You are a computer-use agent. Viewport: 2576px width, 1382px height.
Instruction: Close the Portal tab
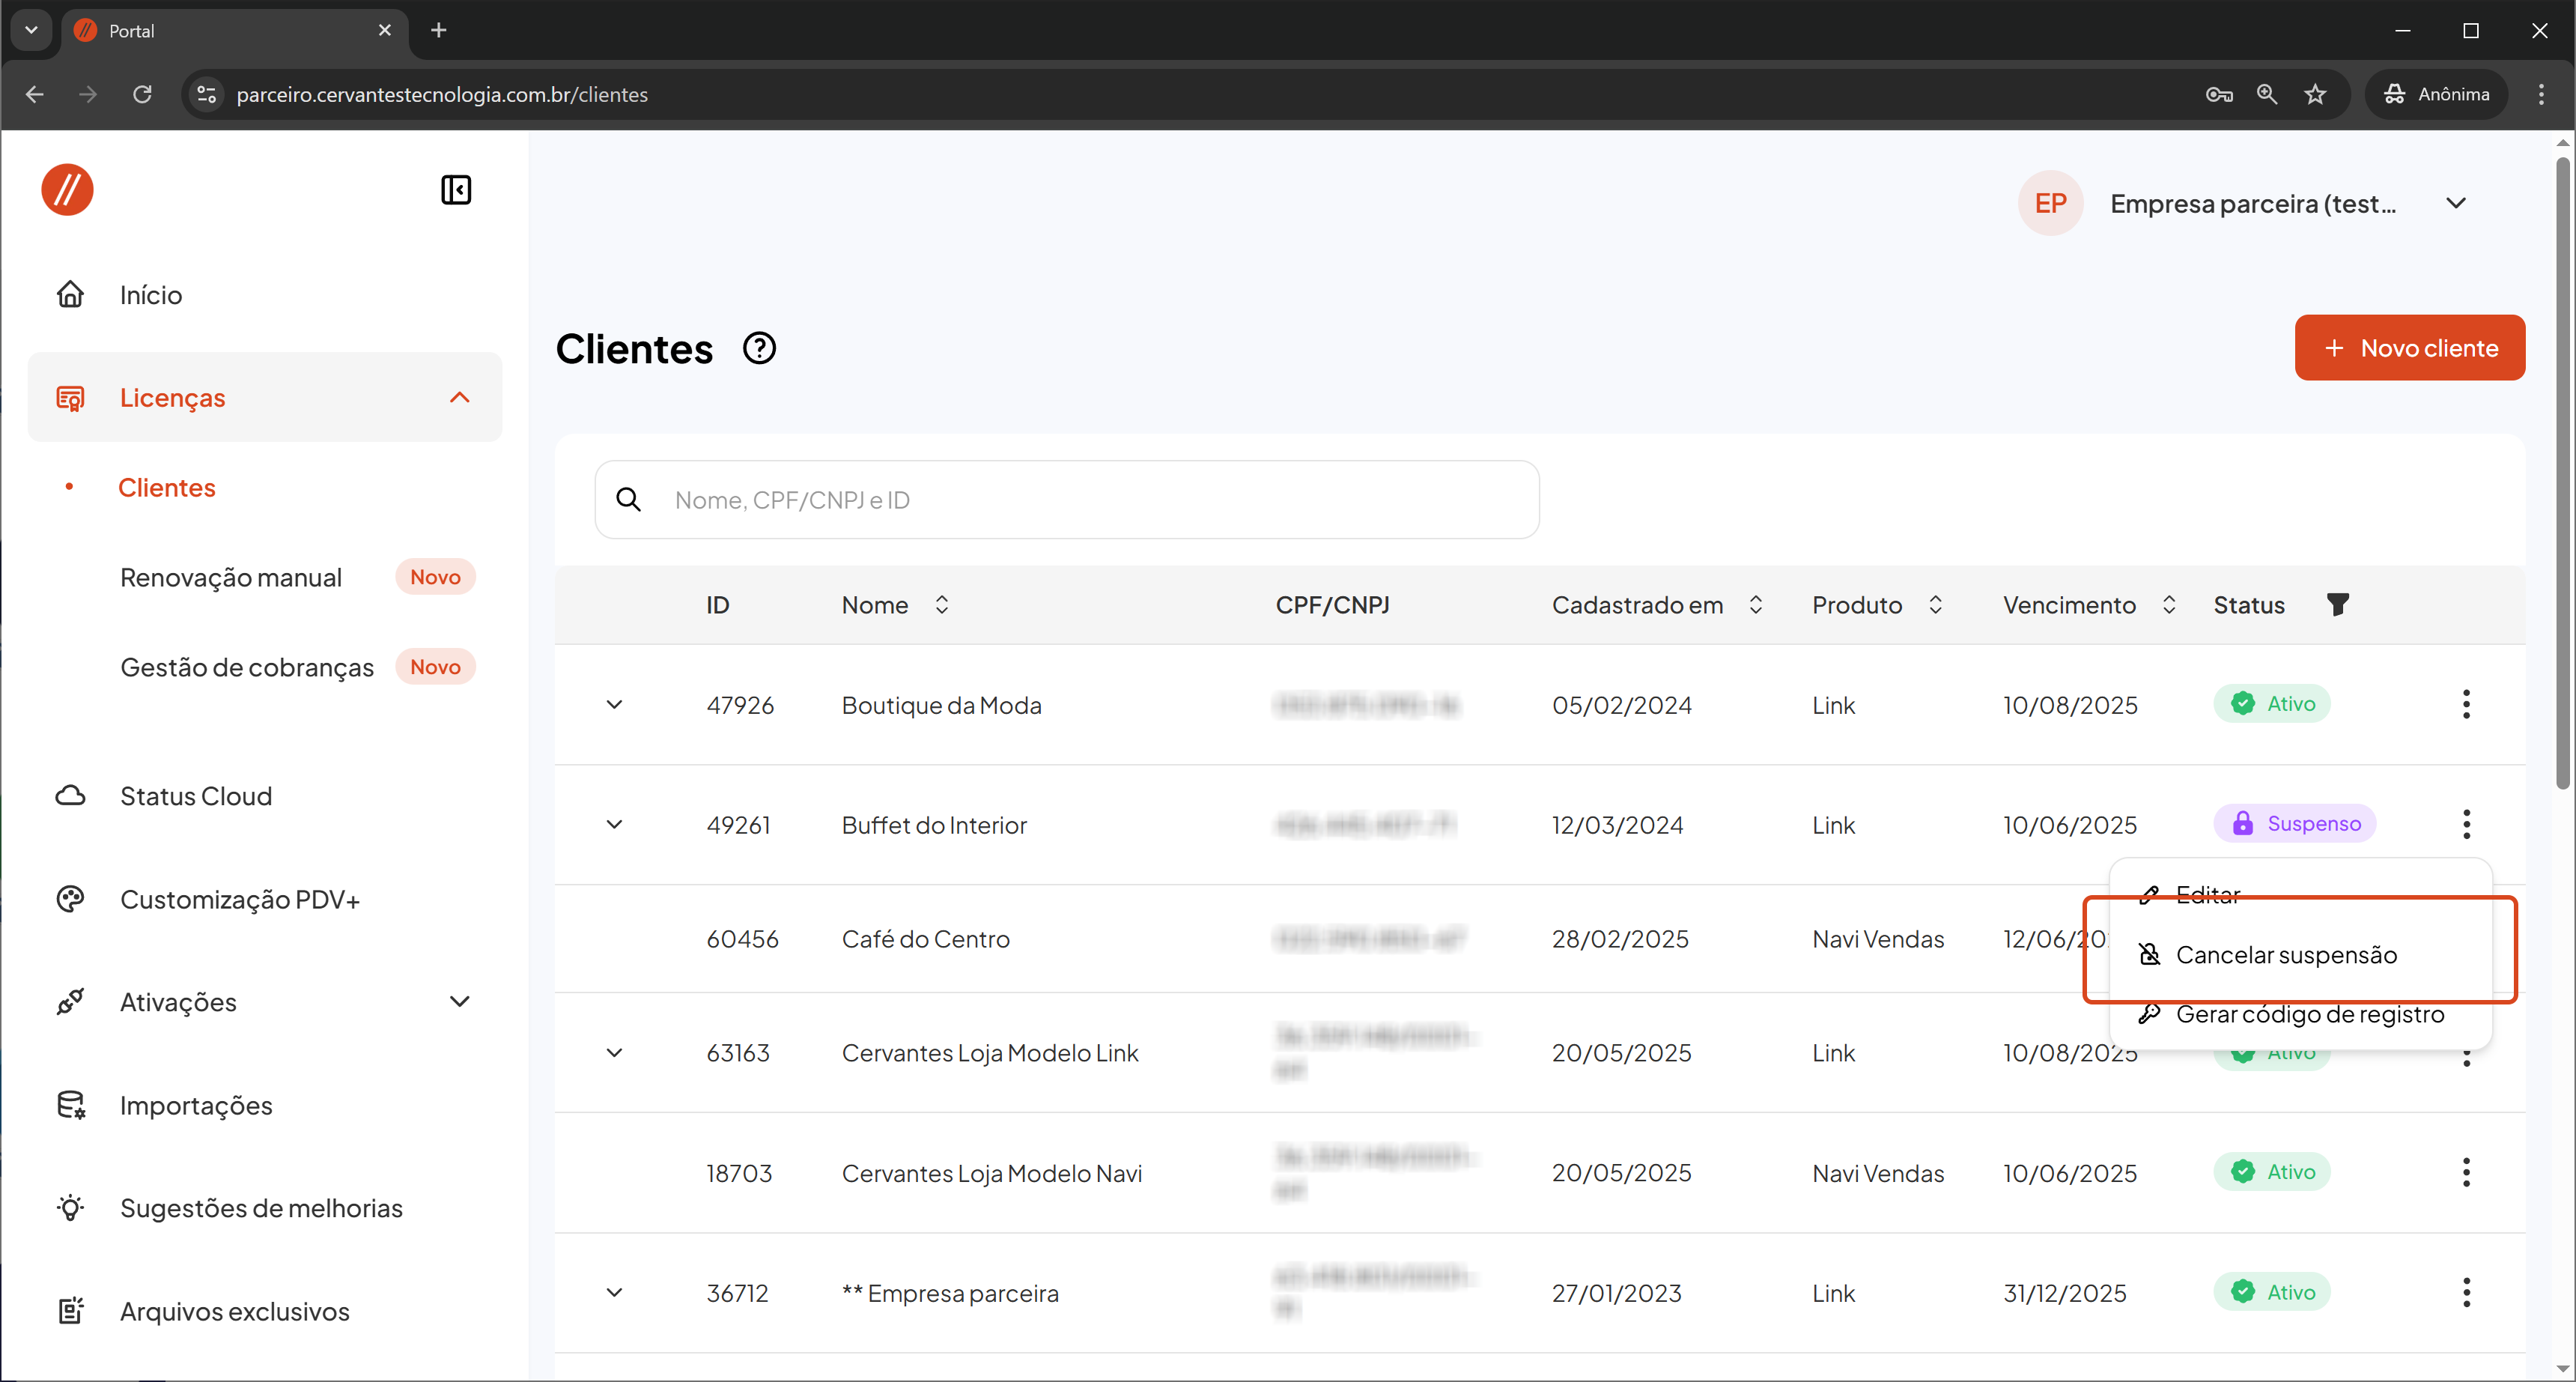click(x=385, y=30)
